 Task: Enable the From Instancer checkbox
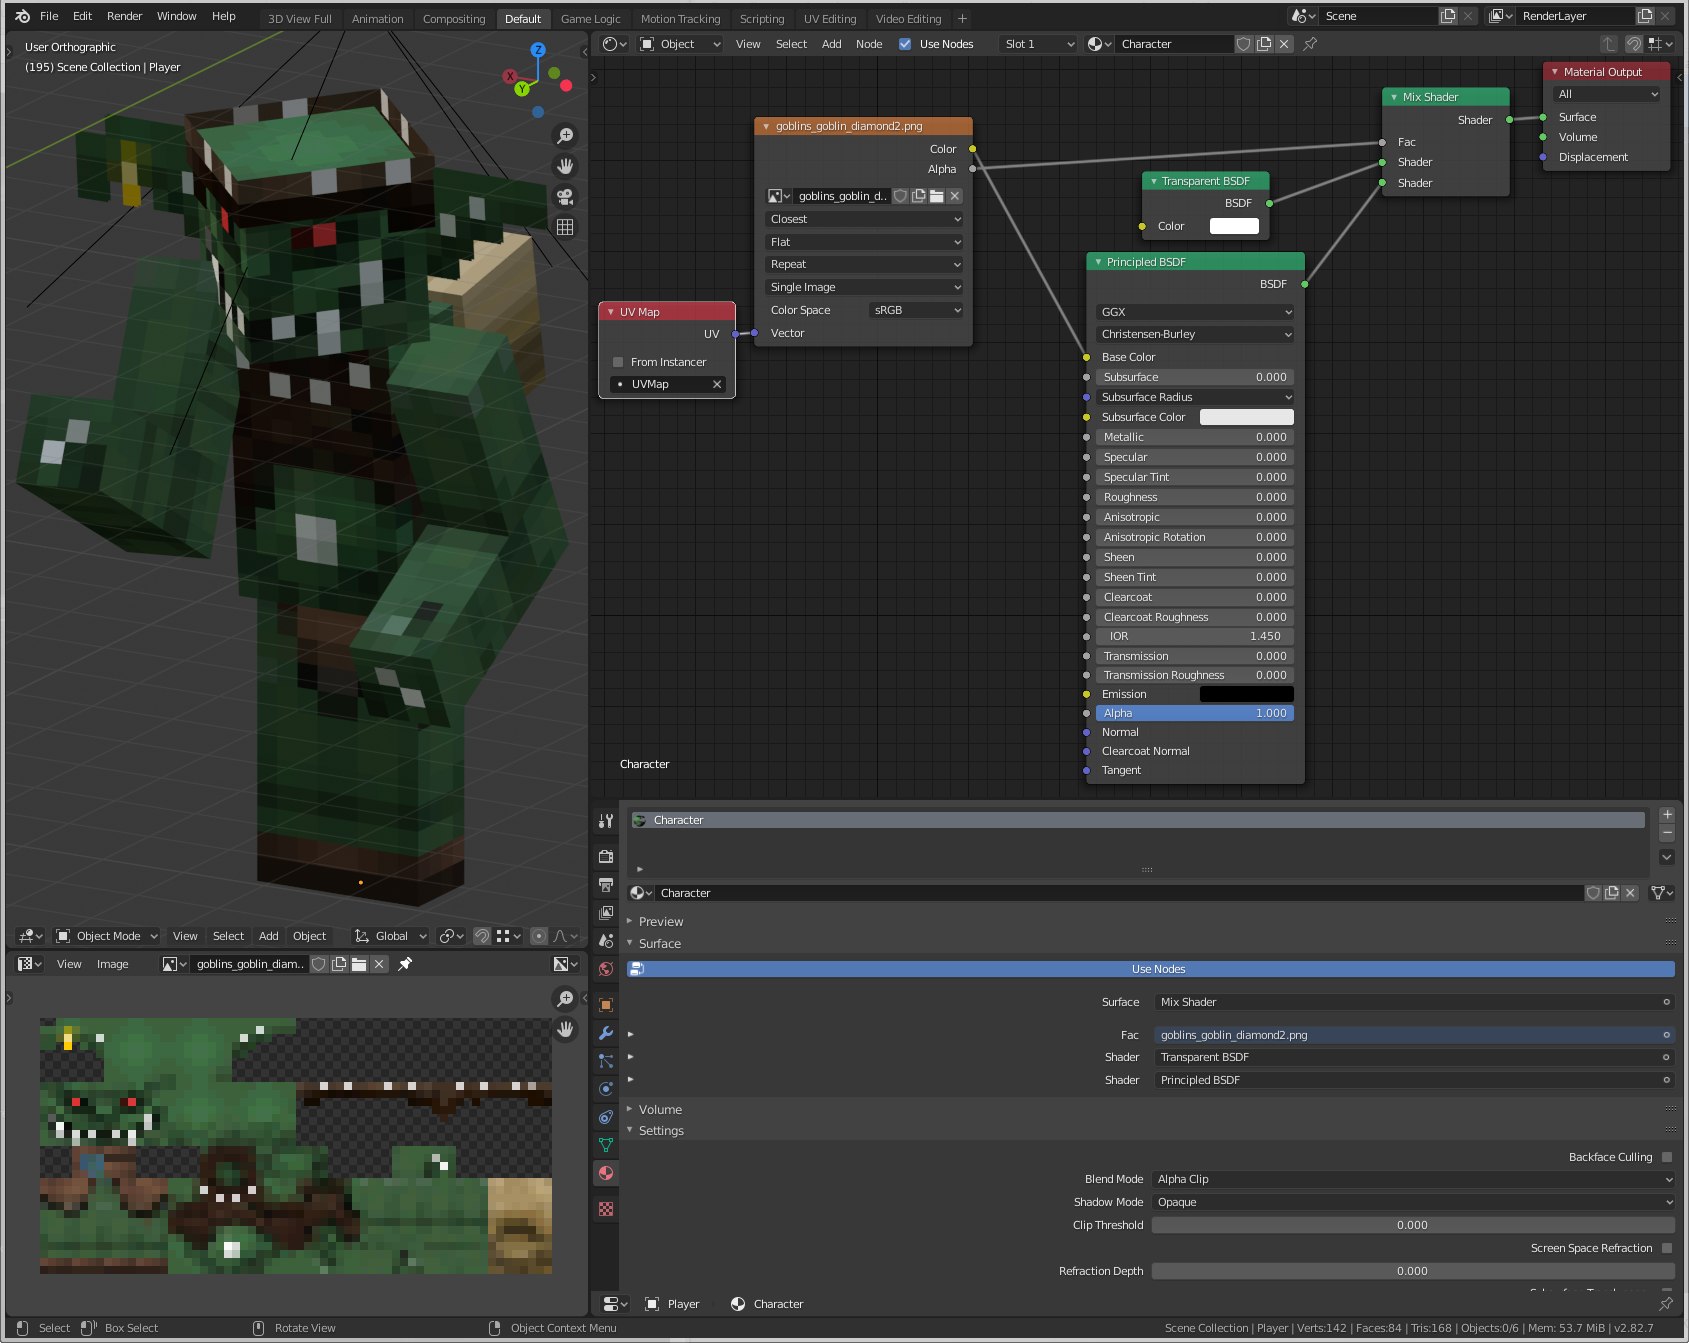(x=618, y=362)
